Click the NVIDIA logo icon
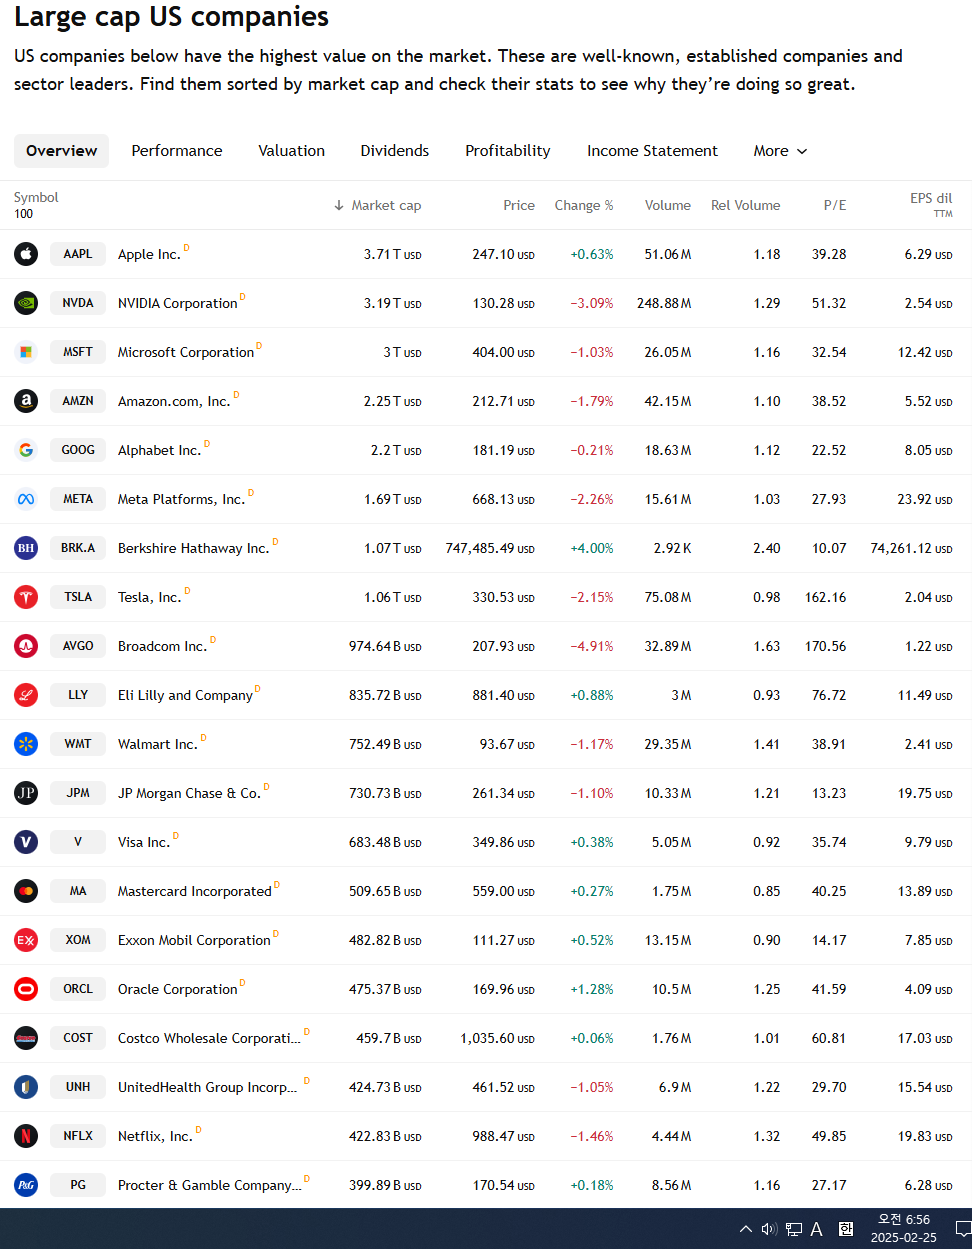 pos(26,303)
